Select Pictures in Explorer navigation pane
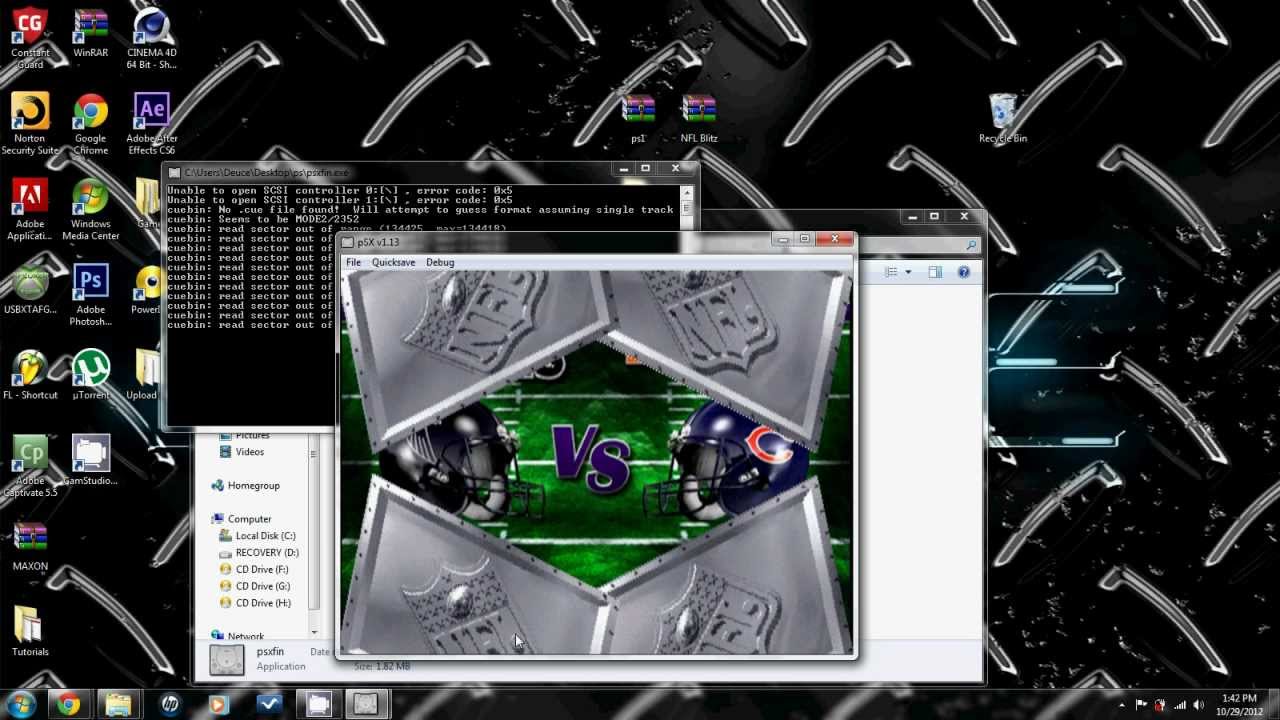Screen dimensions: 1280x720 pos(252,435)
